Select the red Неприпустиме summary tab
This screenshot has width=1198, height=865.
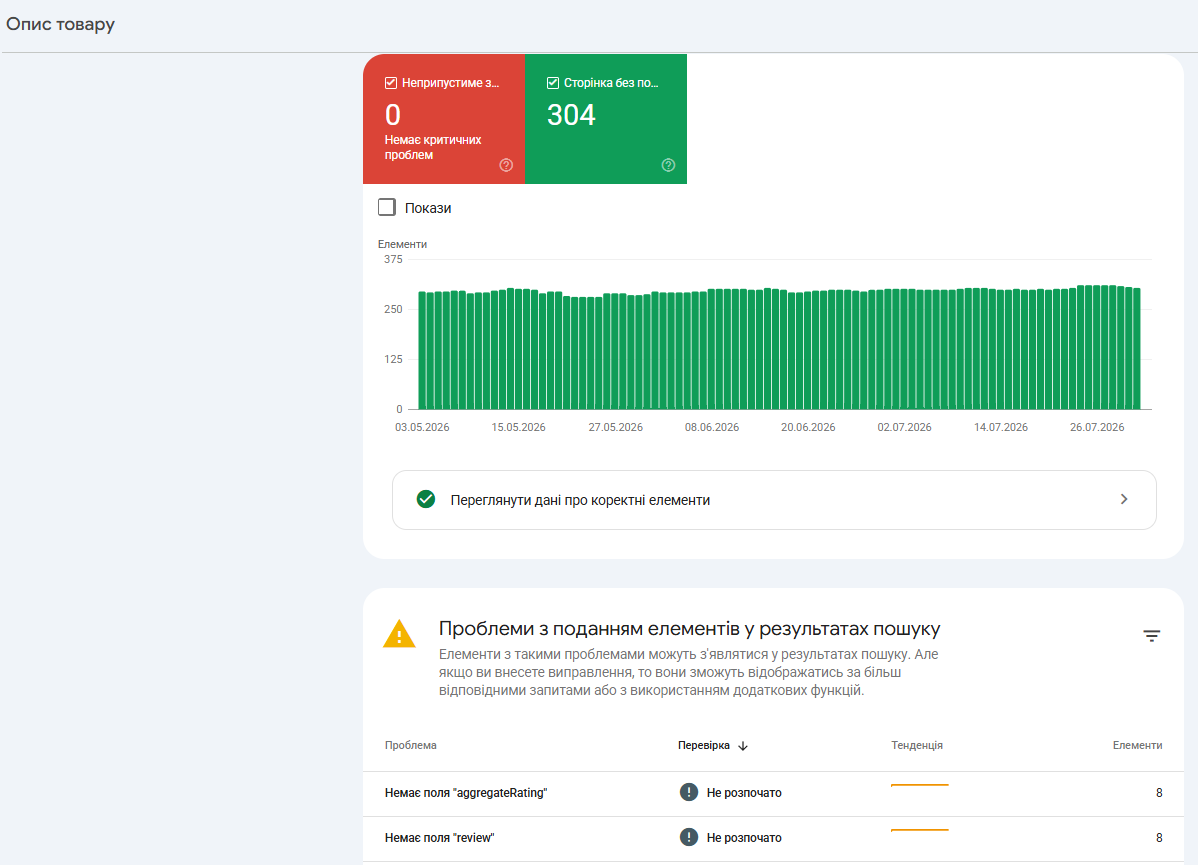(444, 118)
